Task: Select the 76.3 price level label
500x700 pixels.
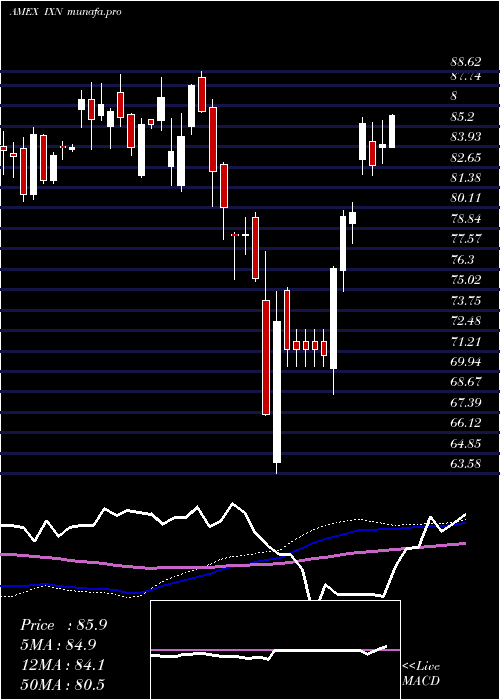Action: point(463,259)
